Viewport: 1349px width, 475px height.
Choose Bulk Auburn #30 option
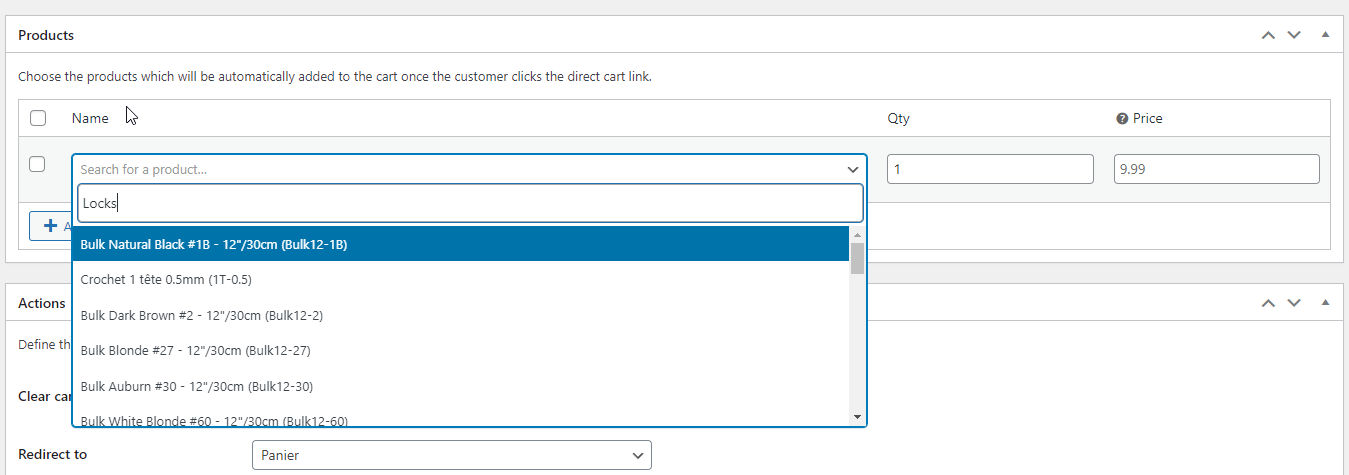point(197,386)
